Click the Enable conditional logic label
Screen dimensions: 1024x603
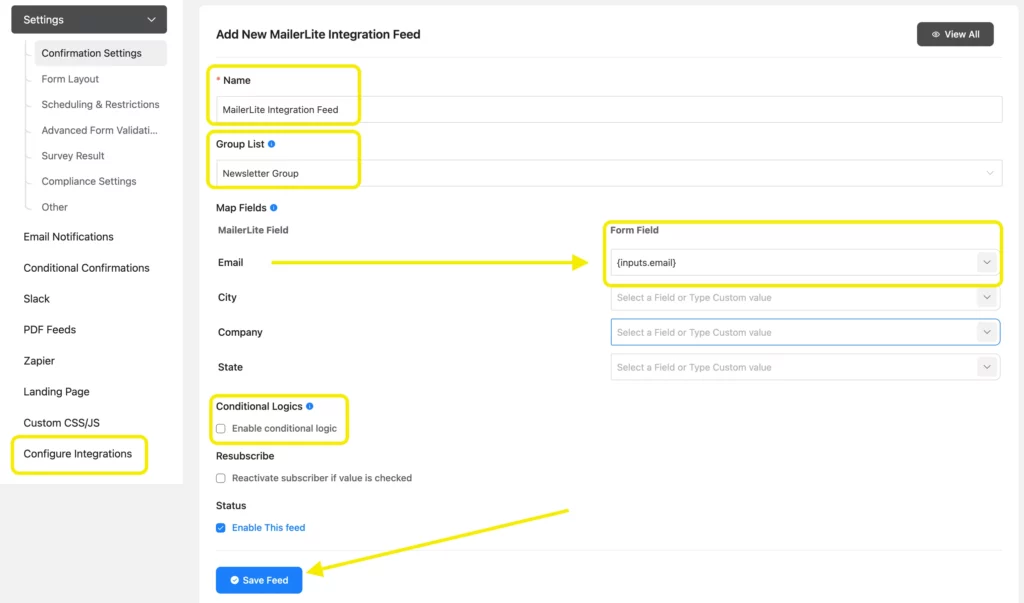(x=284, y=429)
